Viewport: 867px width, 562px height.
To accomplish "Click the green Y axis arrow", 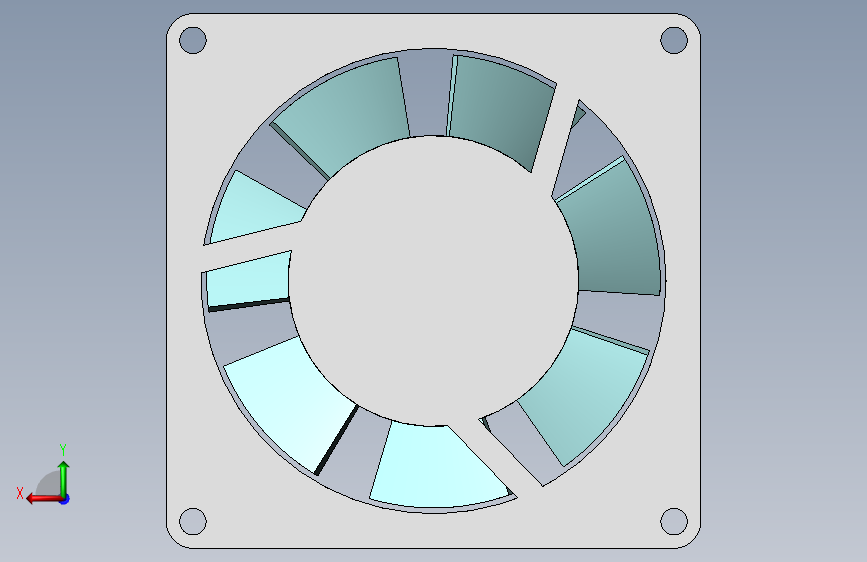I will pyautogui.click(x=64, y=478).
